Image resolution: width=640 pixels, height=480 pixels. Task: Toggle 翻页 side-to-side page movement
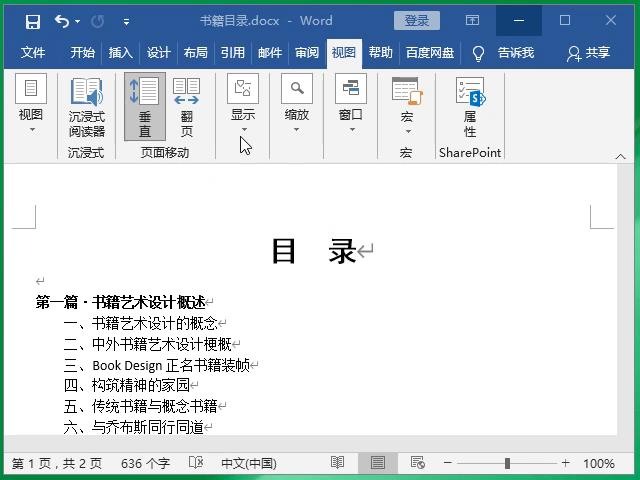coord(187,107)
